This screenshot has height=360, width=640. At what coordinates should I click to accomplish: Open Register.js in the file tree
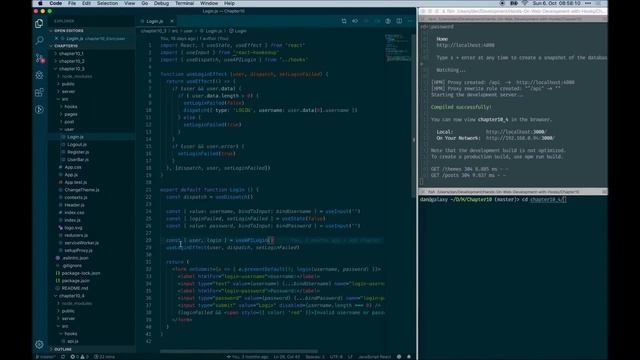click(x=78, y=152)
